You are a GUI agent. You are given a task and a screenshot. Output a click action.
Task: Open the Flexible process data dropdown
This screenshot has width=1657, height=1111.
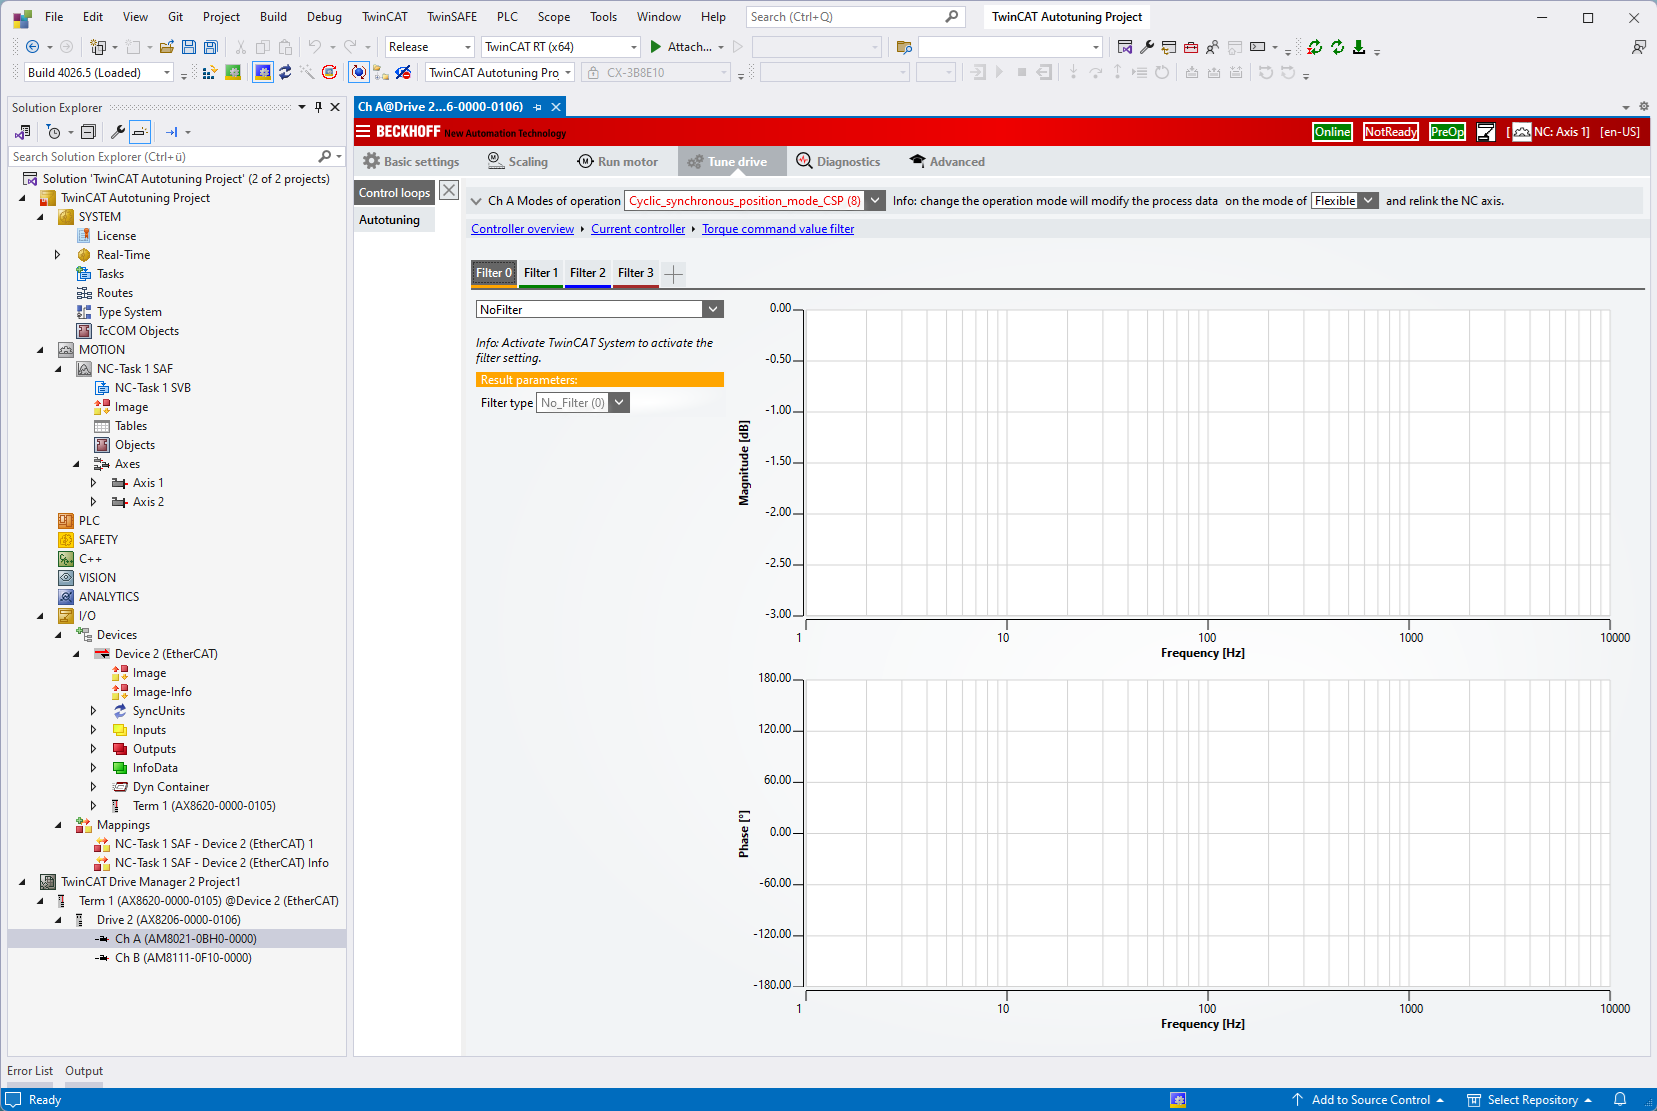tap(1368, 200)
